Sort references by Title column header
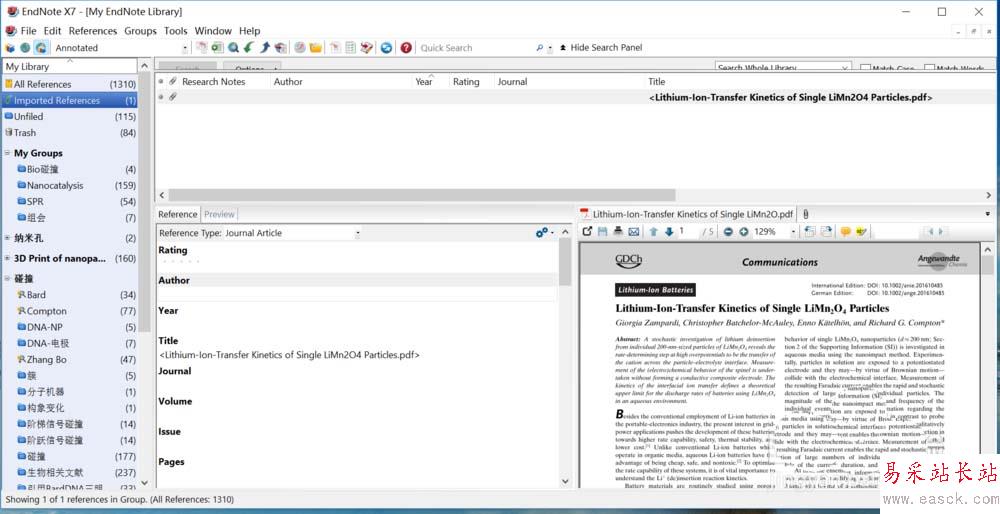The image size is (1000, 514). [821, 82]
